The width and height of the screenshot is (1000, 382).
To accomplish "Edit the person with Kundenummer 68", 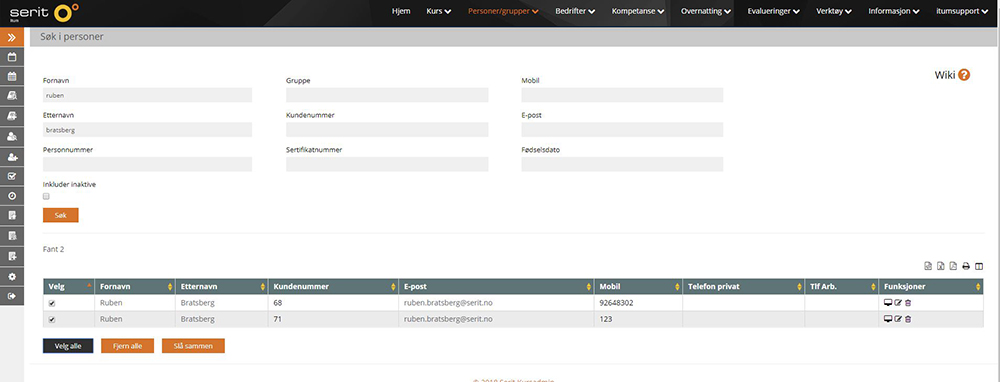I will click(x=898, y=302).
